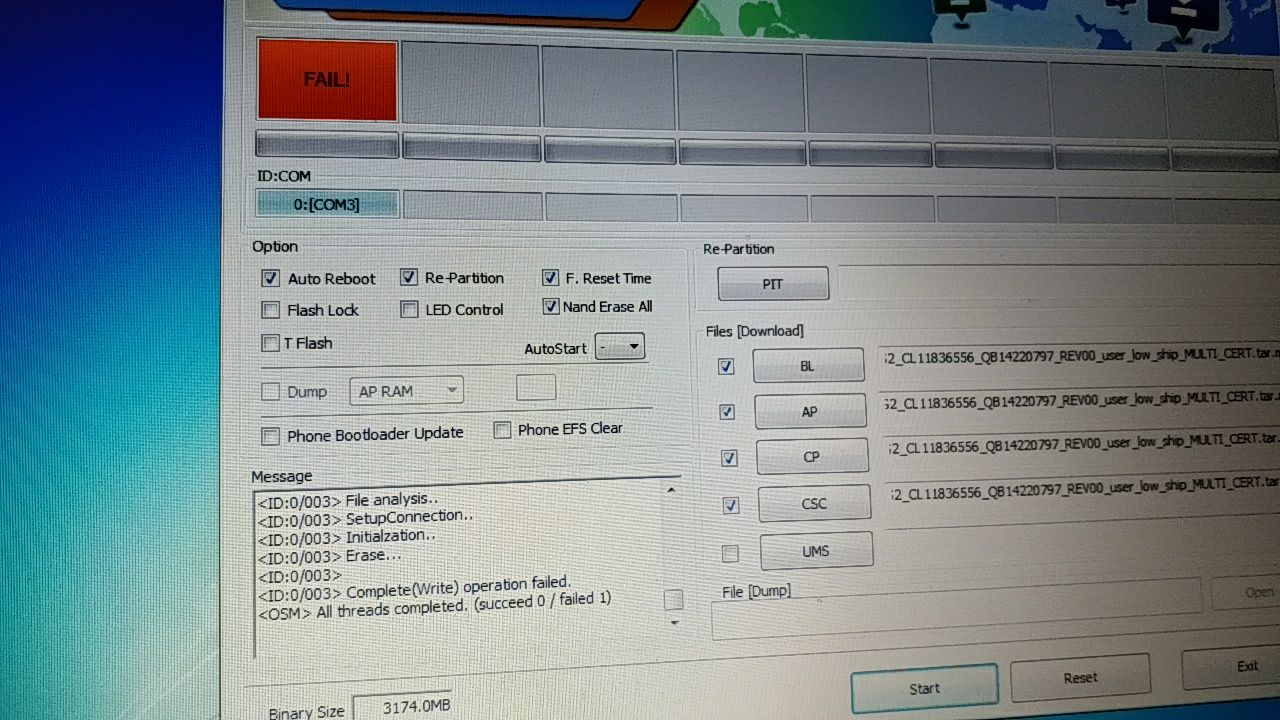Click the BL file button
Viewport: 1280px width, 720px height.
808,366
